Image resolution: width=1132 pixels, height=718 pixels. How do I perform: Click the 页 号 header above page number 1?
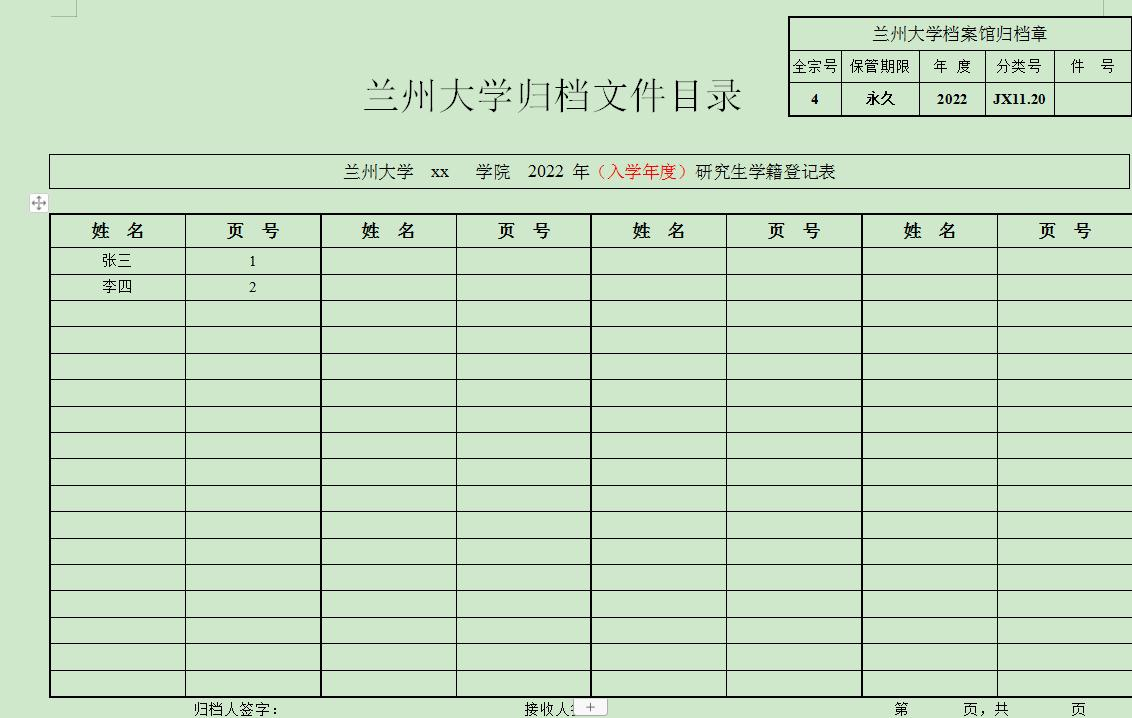click(253, 231)
